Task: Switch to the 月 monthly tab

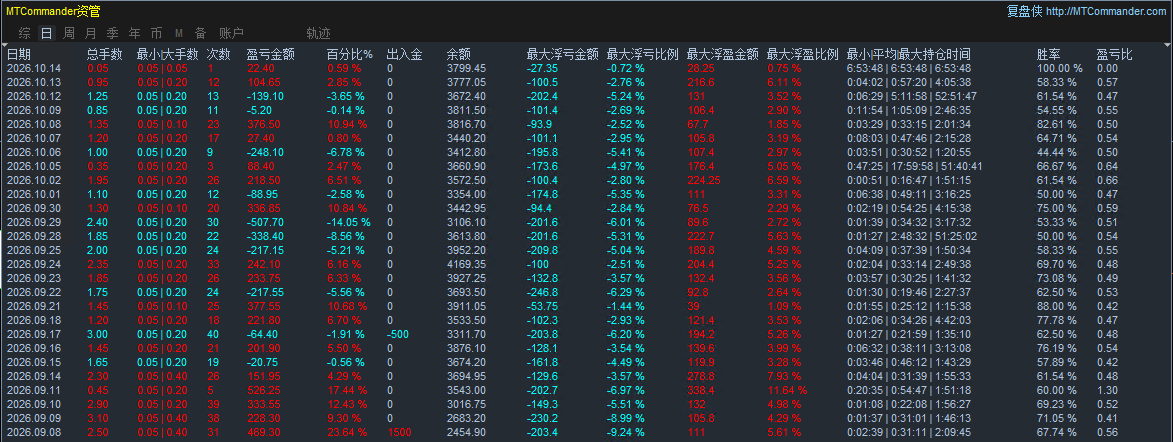Action: pos(91,33)
